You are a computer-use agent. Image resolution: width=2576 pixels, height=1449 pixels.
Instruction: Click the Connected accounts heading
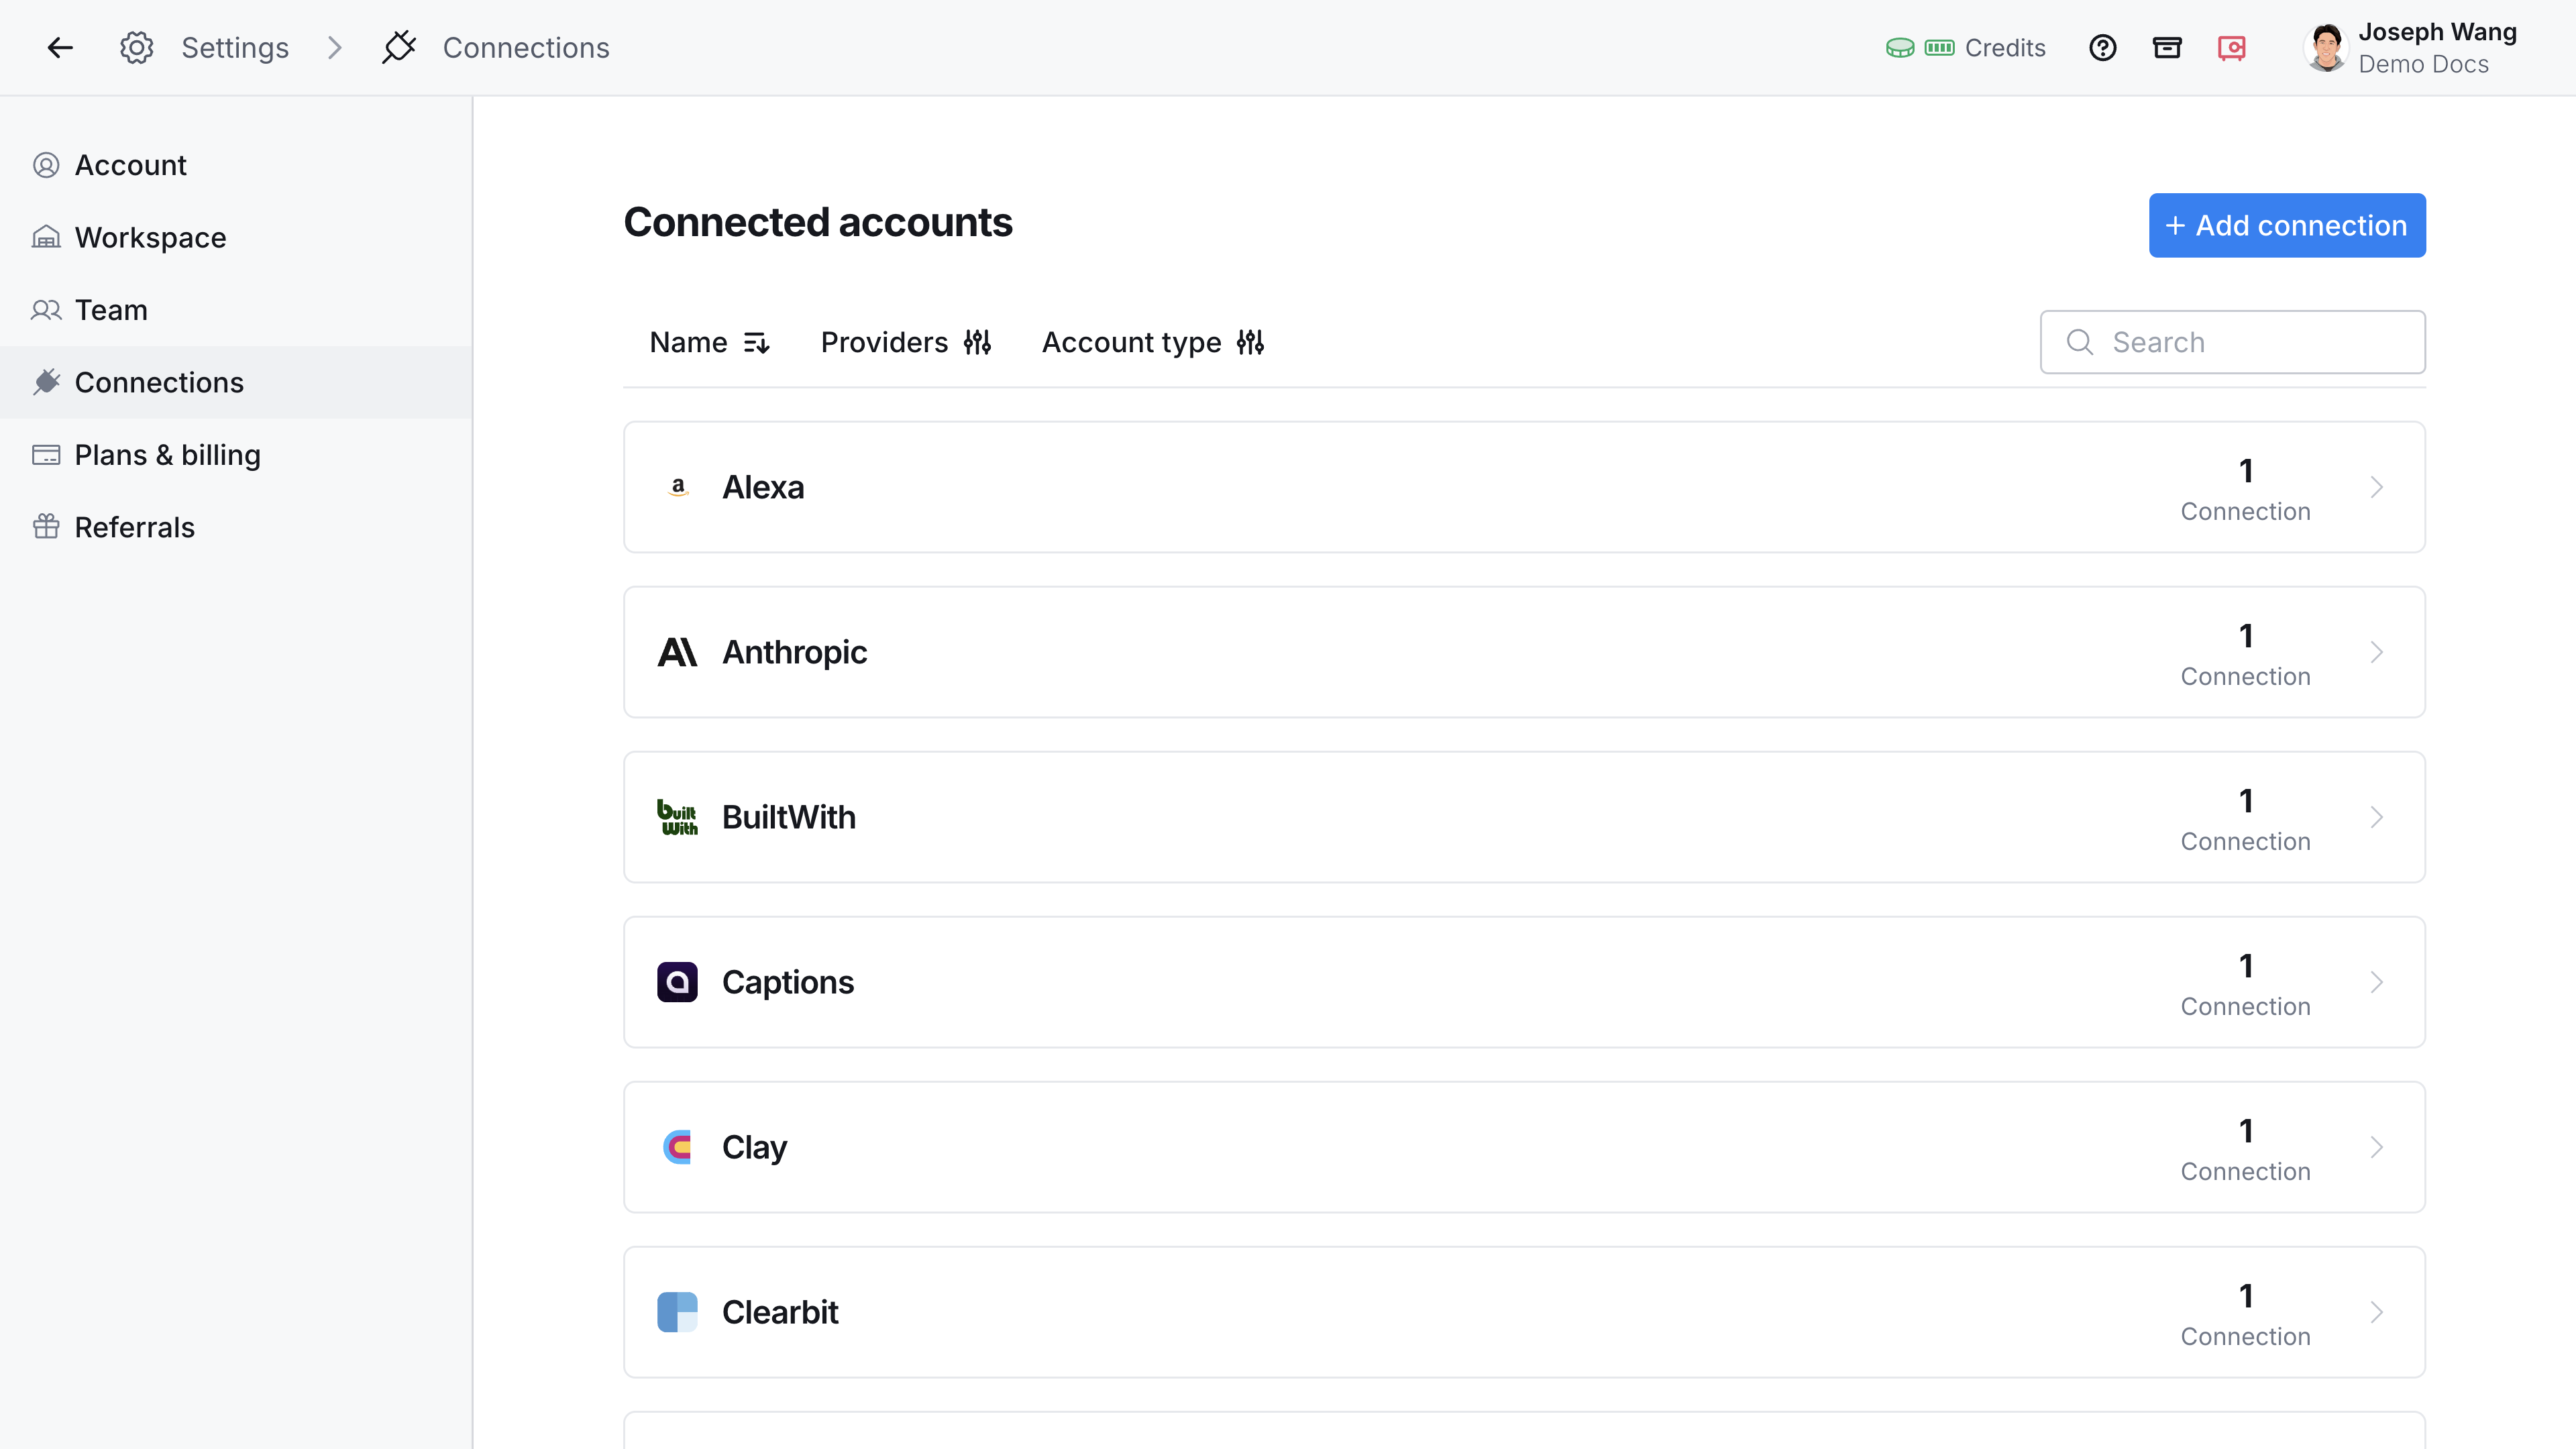818,222
